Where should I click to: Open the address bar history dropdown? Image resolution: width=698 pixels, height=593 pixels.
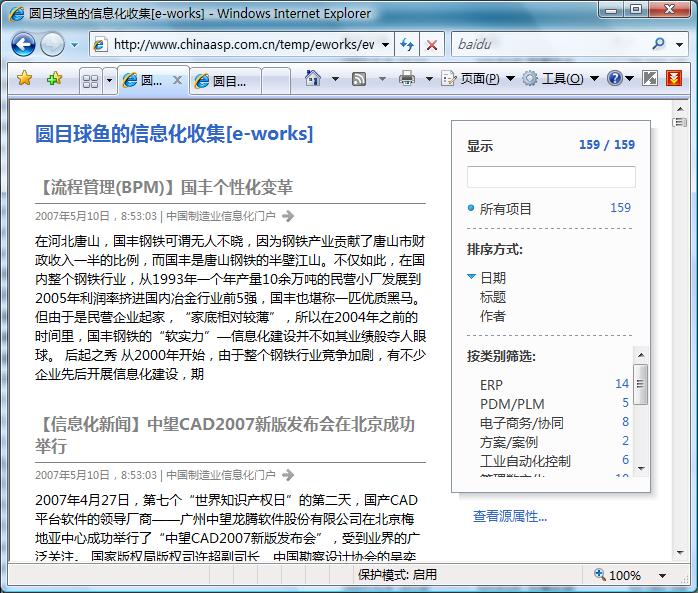click(386, 45)
